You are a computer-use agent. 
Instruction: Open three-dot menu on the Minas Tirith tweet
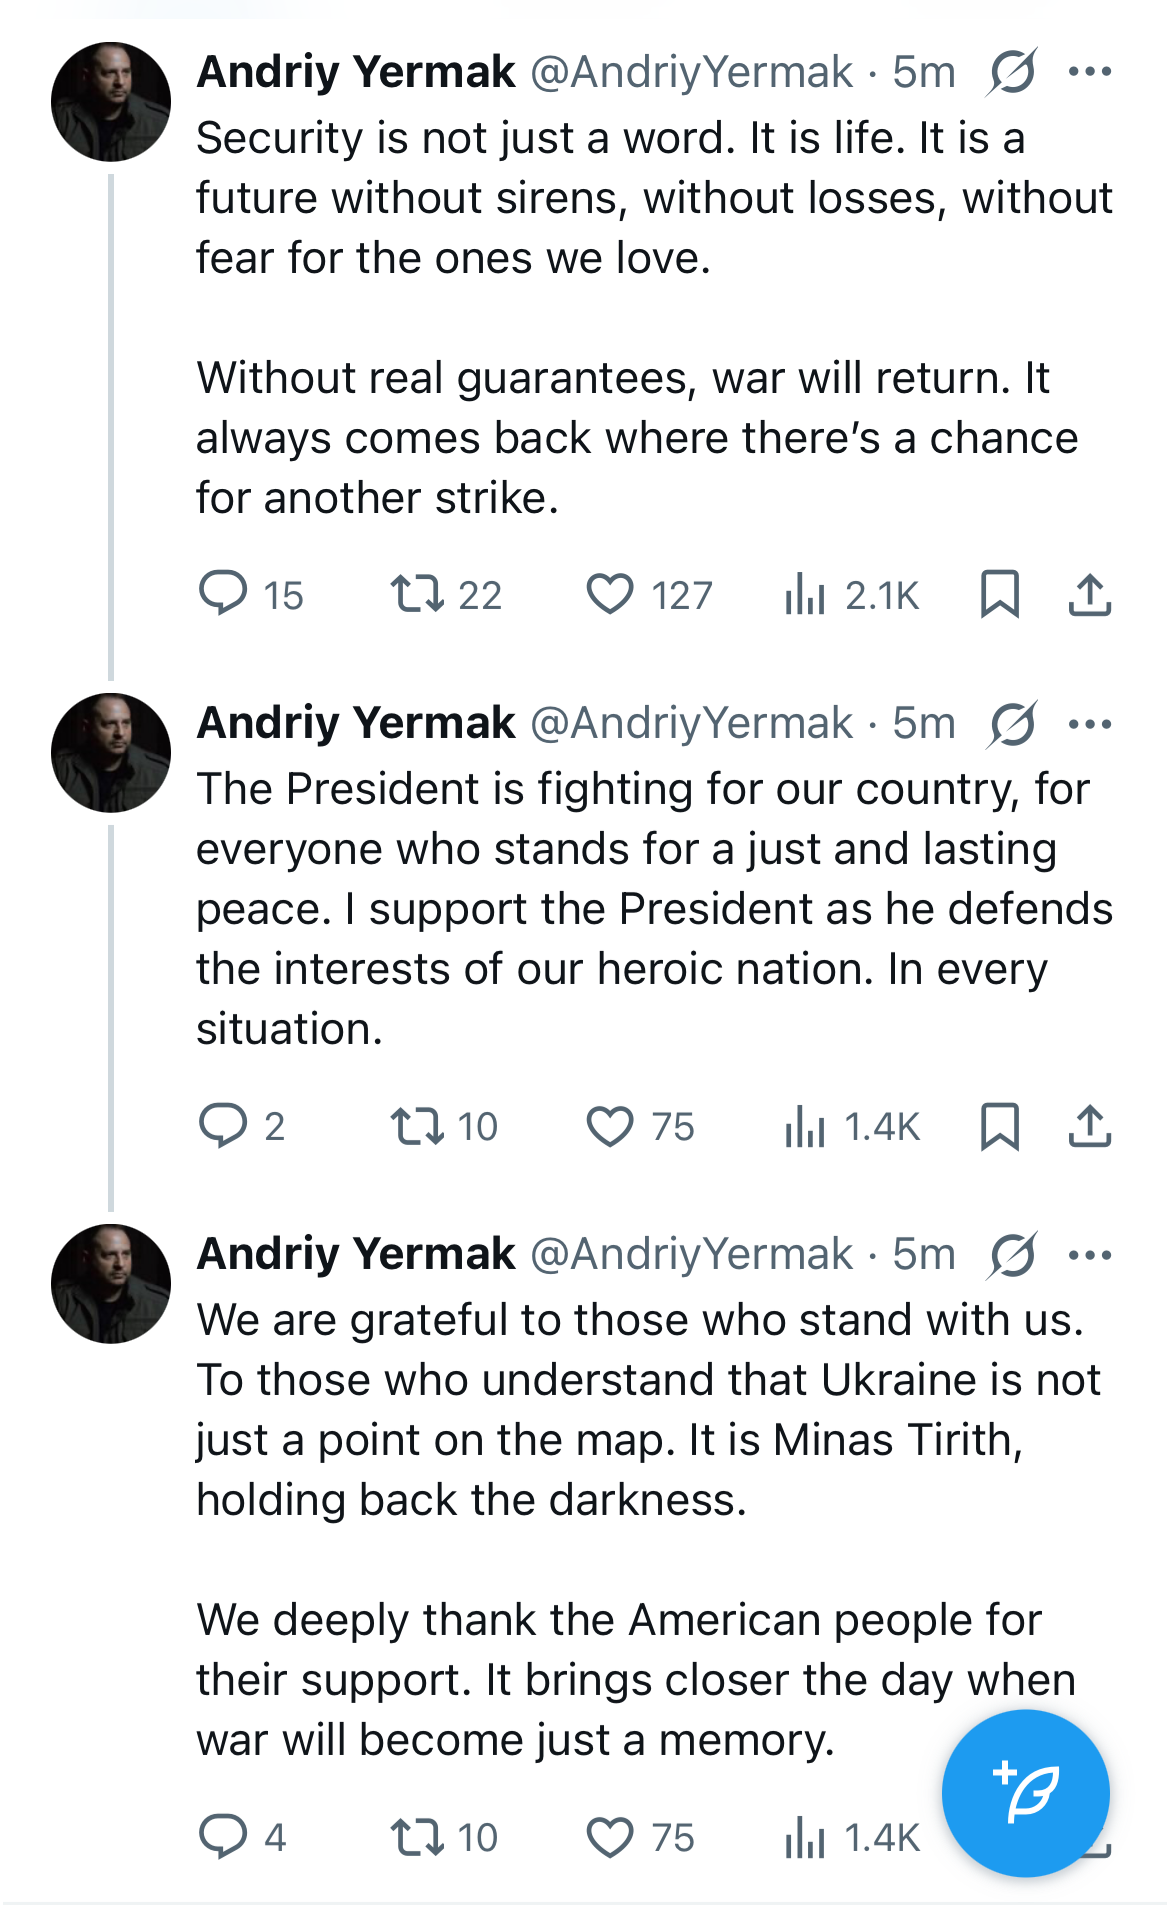click(1090, 1254)
